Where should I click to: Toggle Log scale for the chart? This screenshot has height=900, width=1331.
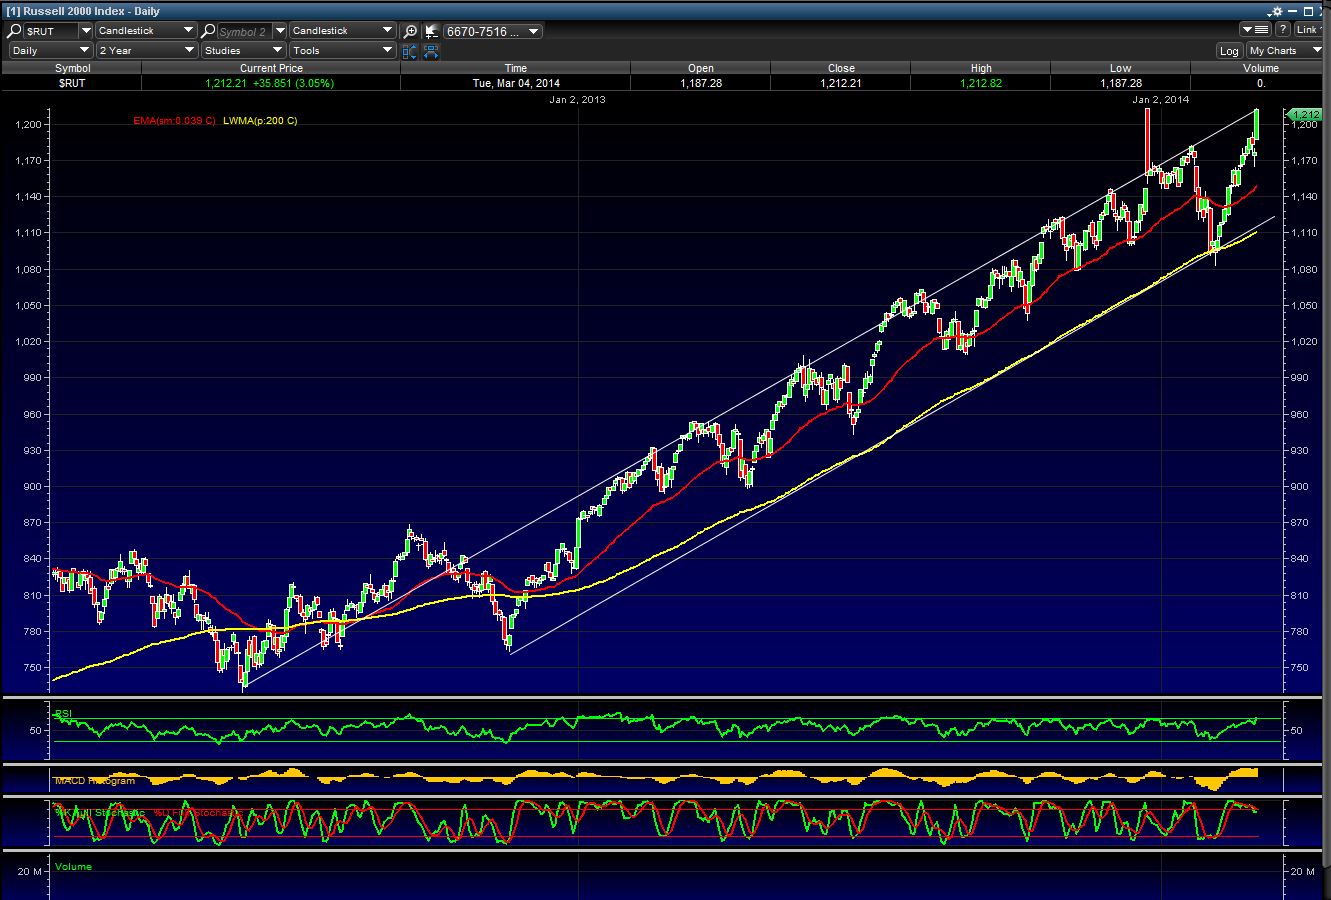point(1229,51)
